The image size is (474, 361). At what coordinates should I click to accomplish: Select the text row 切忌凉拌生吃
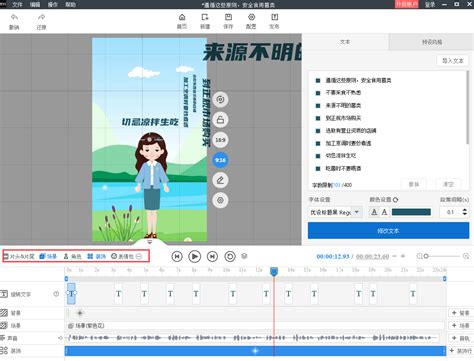click(x=341, y=156)
